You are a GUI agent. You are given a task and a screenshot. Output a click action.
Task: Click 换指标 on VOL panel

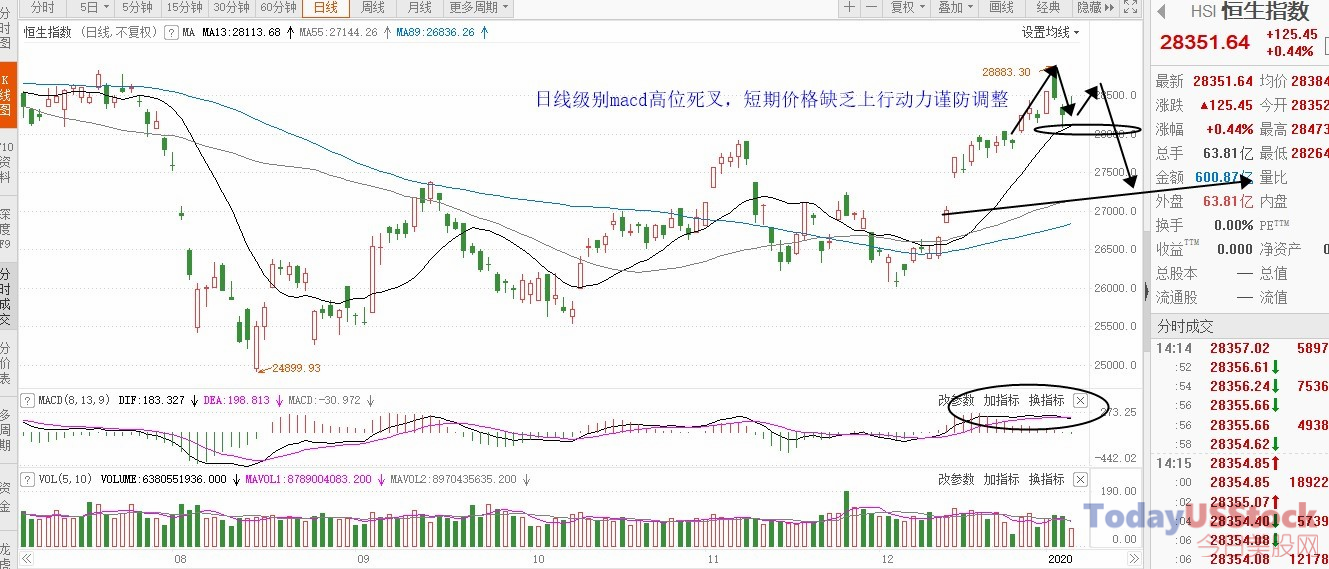tap(1046, 480)
